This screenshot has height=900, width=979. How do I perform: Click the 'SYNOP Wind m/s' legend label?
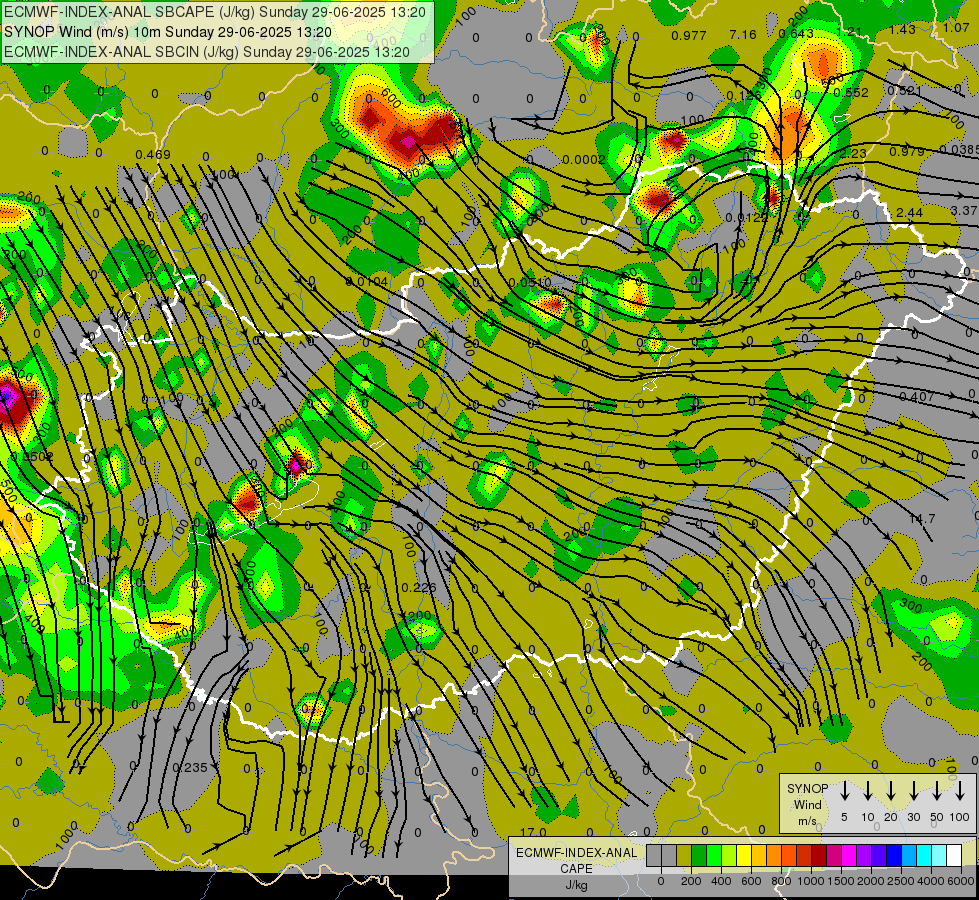(x=807, y=805)
